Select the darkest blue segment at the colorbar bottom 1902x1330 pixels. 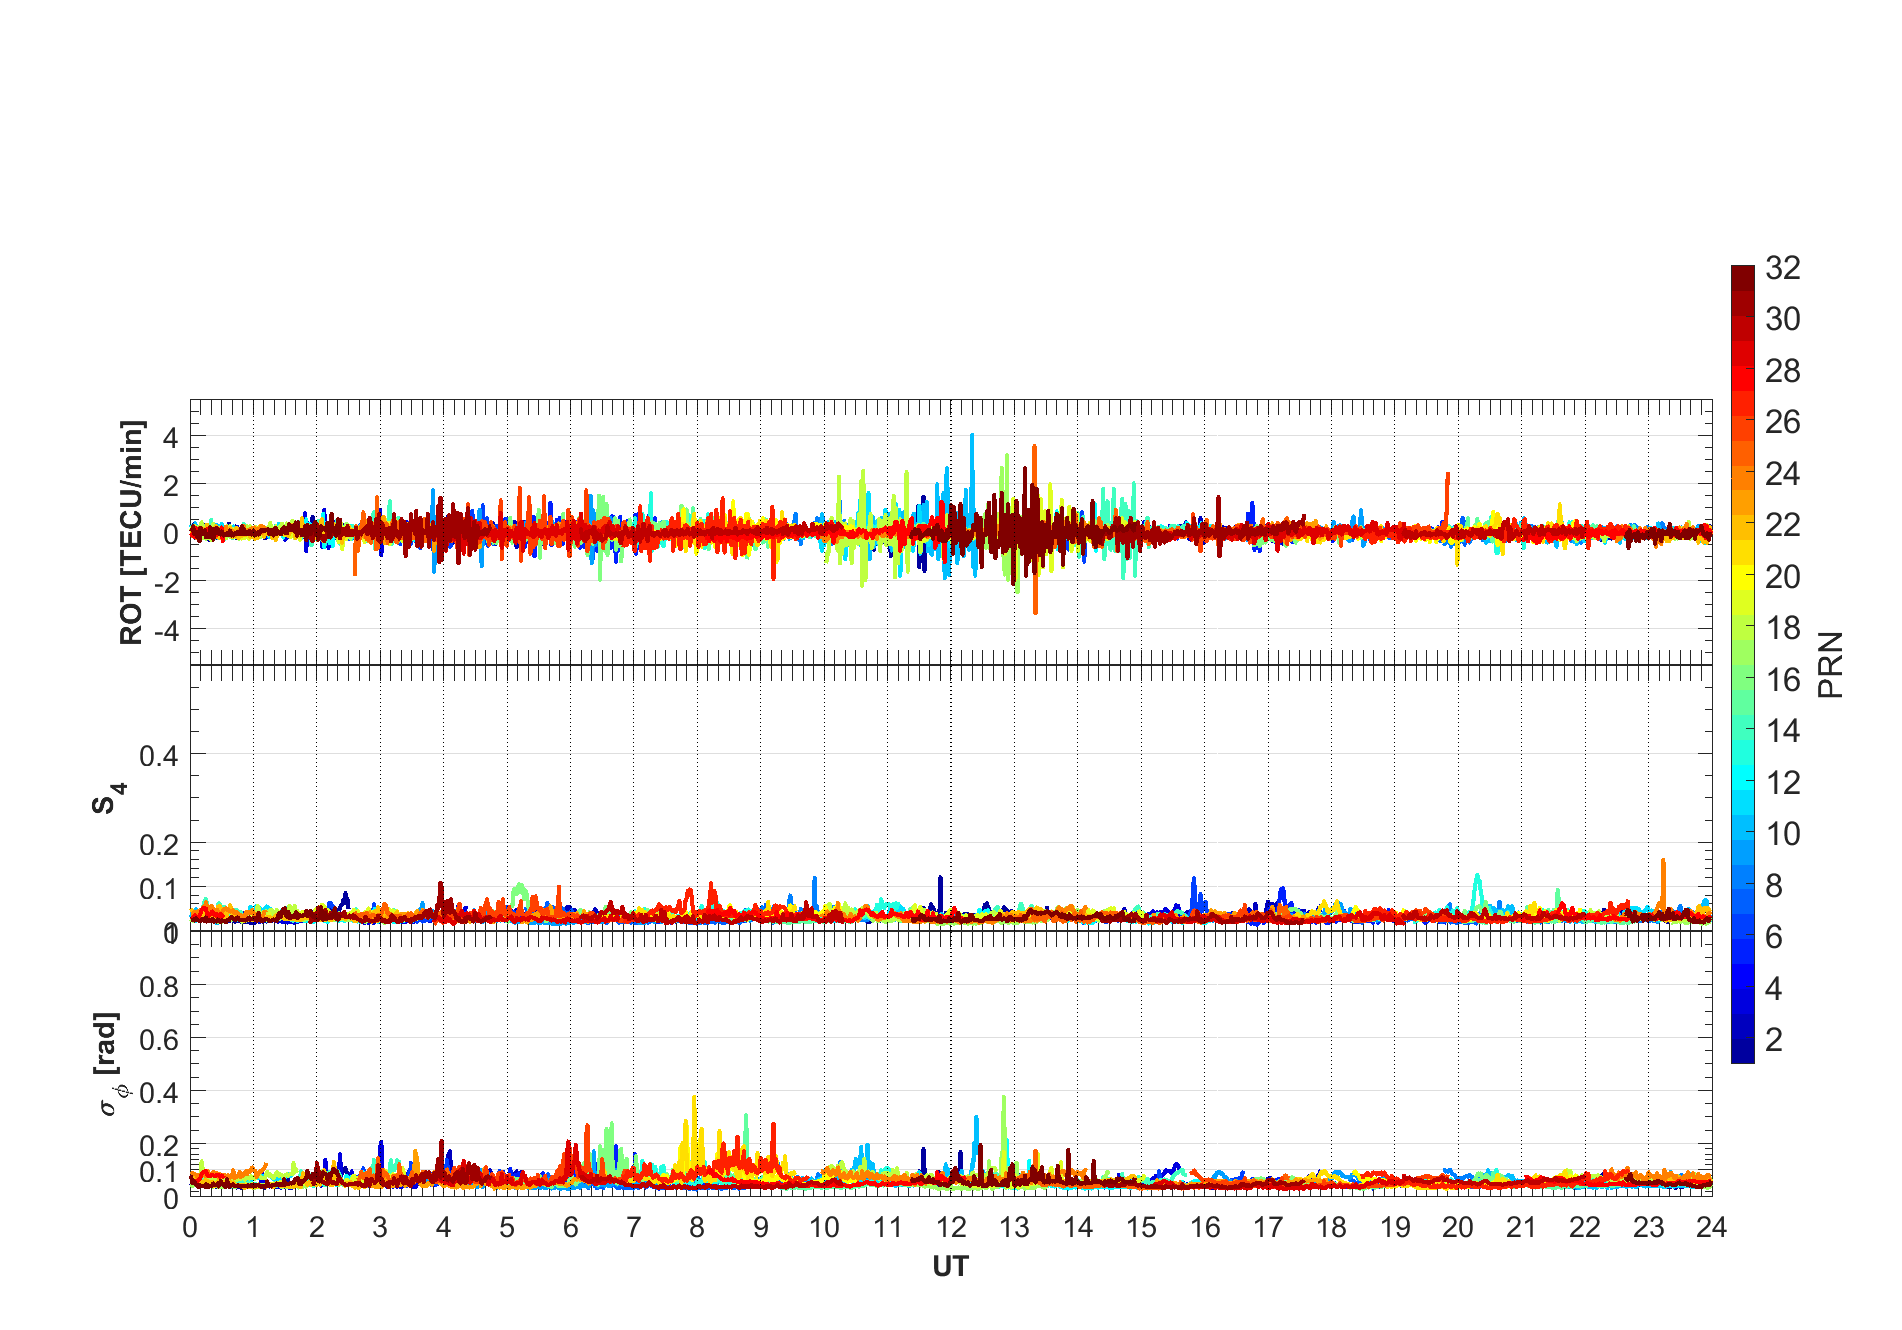click(1743, 1051)
